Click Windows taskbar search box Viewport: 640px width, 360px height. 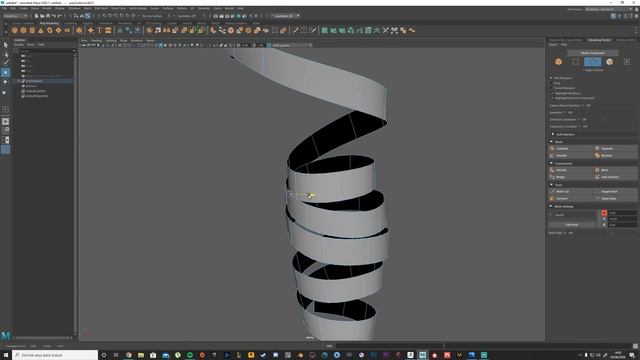coord(55,355)
